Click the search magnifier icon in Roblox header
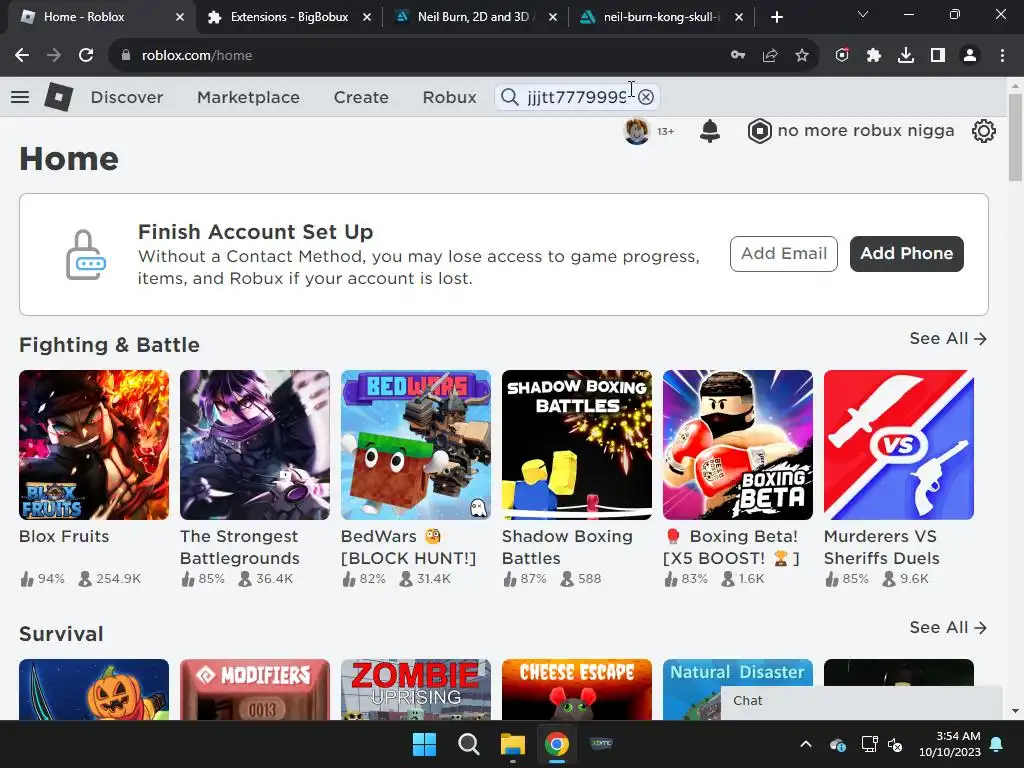Viewport: 1024px width, 768px height. pos(509,97)
